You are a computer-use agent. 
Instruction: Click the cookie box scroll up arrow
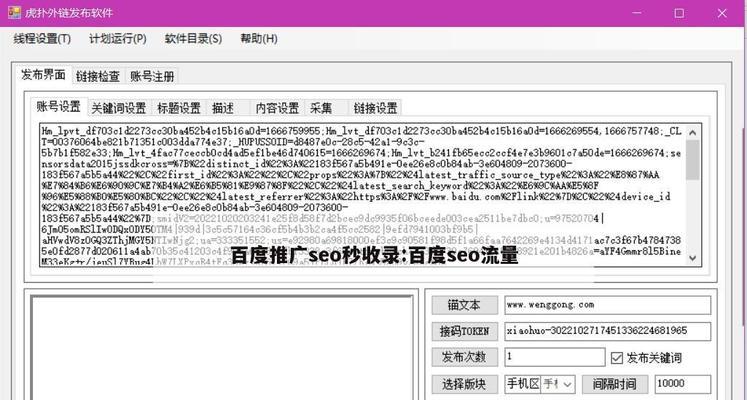(x=693, y=132)
